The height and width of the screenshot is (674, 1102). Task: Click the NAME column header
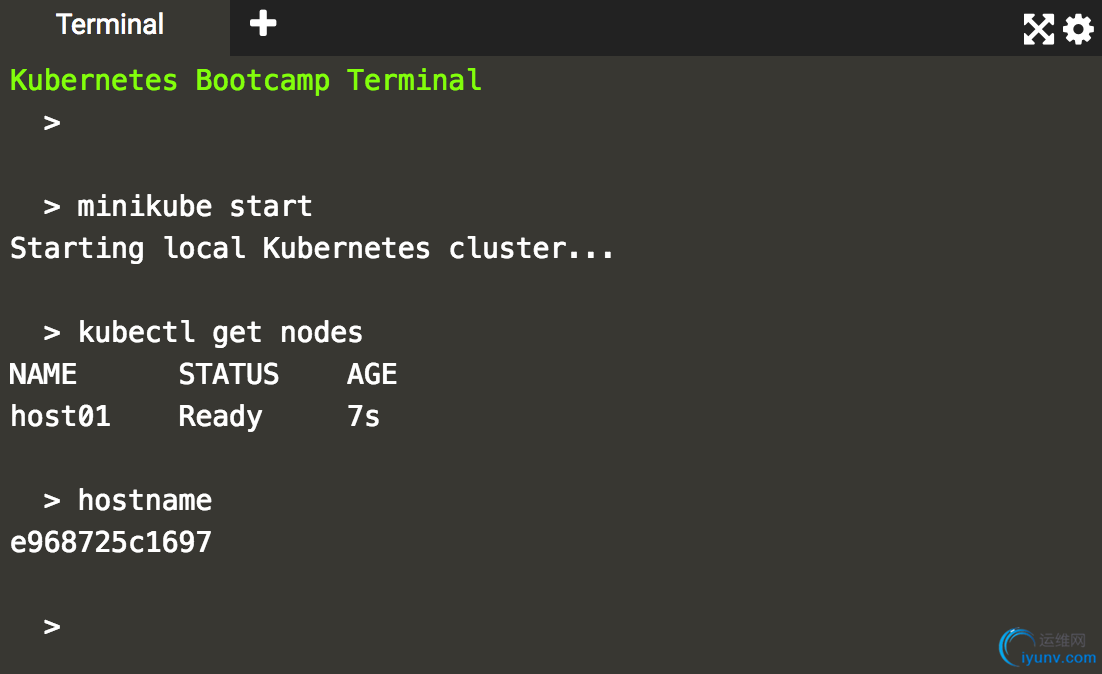pyautogui.click(x=43, y=374)
